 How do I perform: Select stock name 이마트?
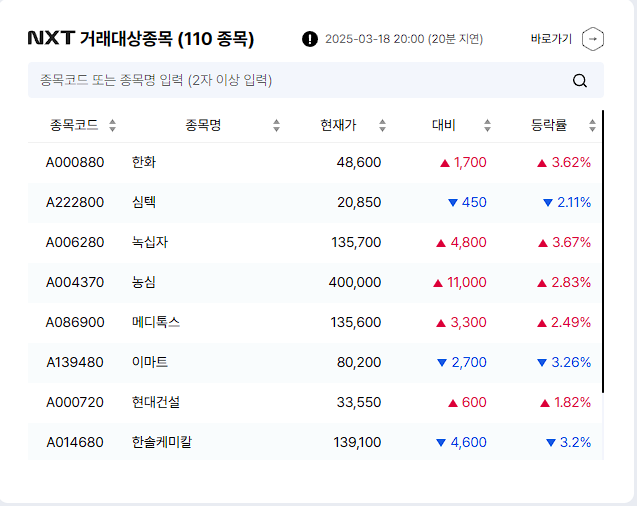150,362
